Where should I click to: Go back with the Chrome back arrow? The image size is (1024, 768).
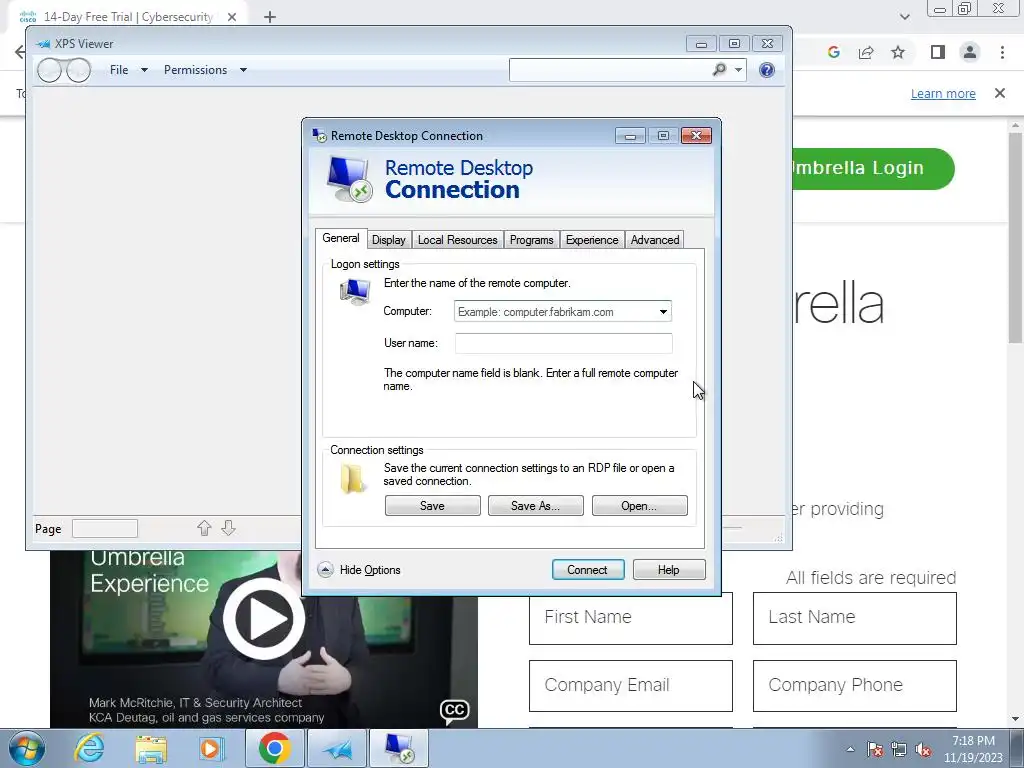20,52
